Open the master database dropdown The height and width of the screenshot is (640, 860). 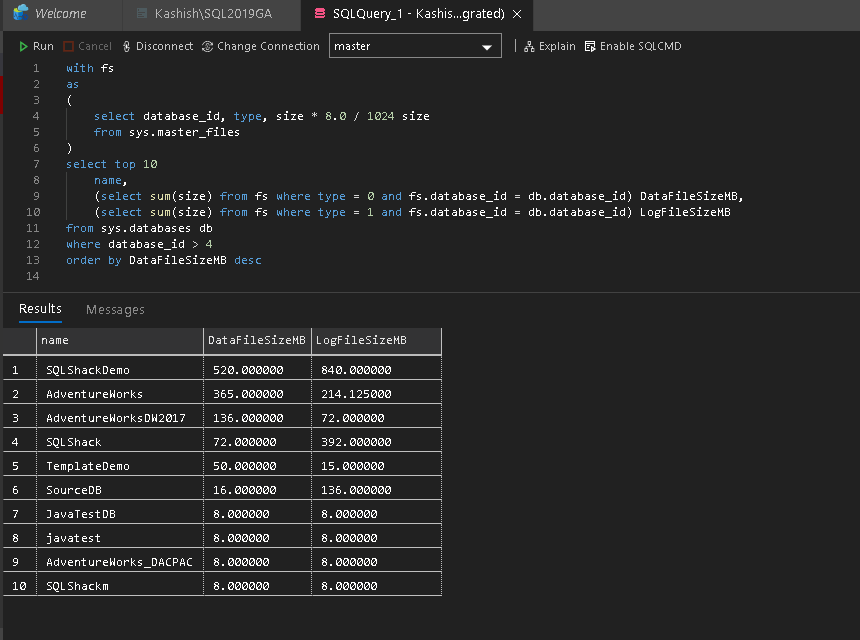415,47
